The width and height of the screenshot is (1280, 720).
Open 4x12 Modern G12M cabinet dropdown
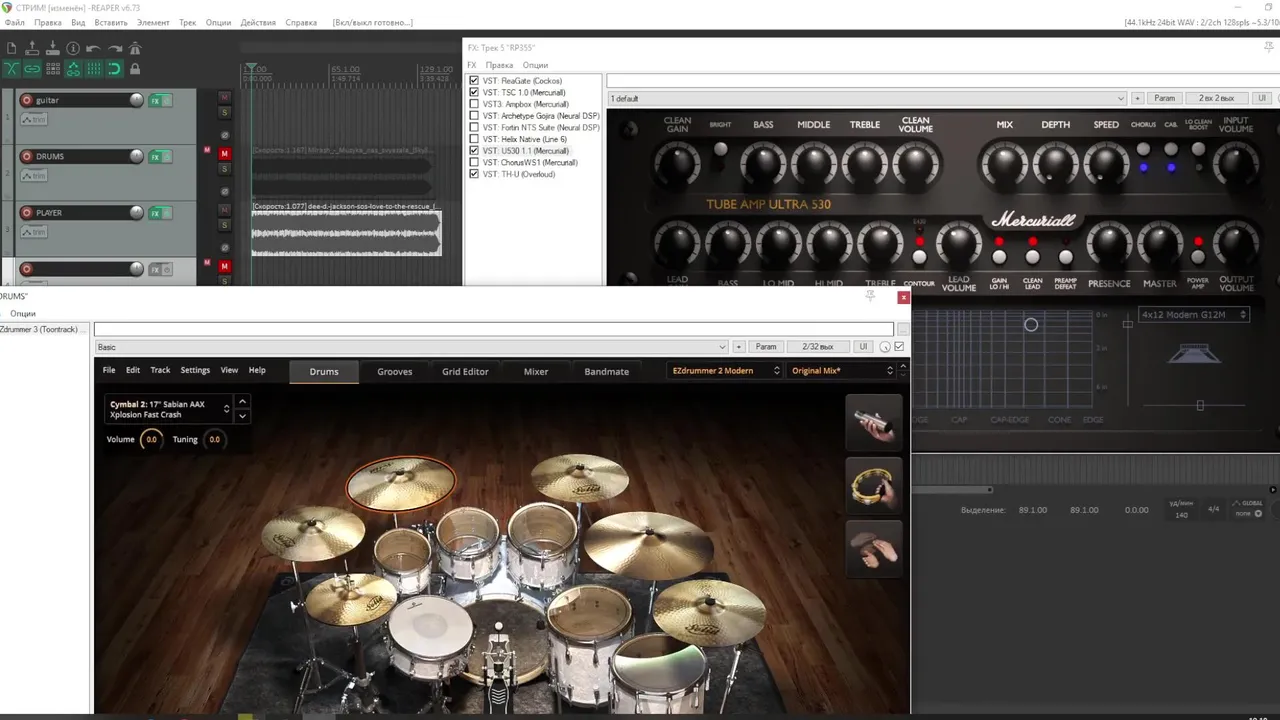(1194, 314)
